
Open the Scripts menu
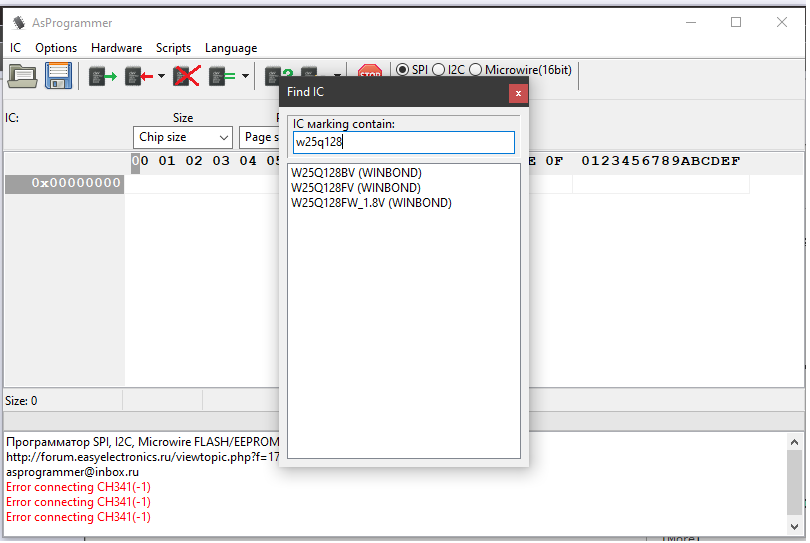173,48
